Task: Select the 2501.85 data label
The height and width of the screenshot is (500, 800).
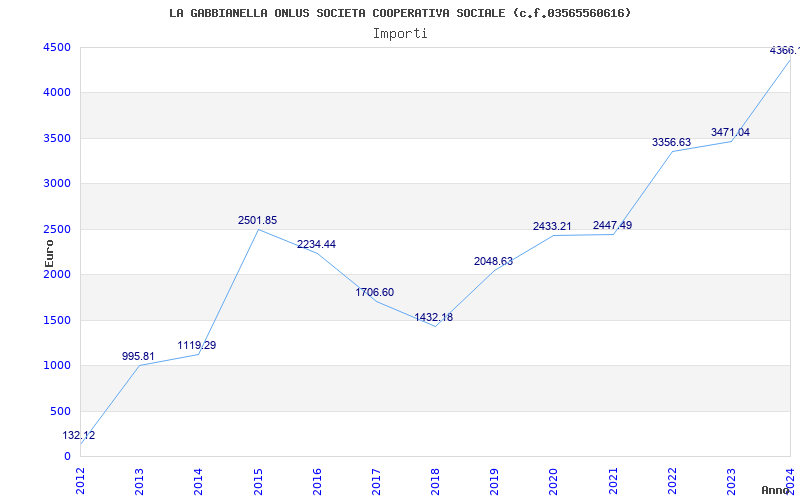Action: pos(257,220)
